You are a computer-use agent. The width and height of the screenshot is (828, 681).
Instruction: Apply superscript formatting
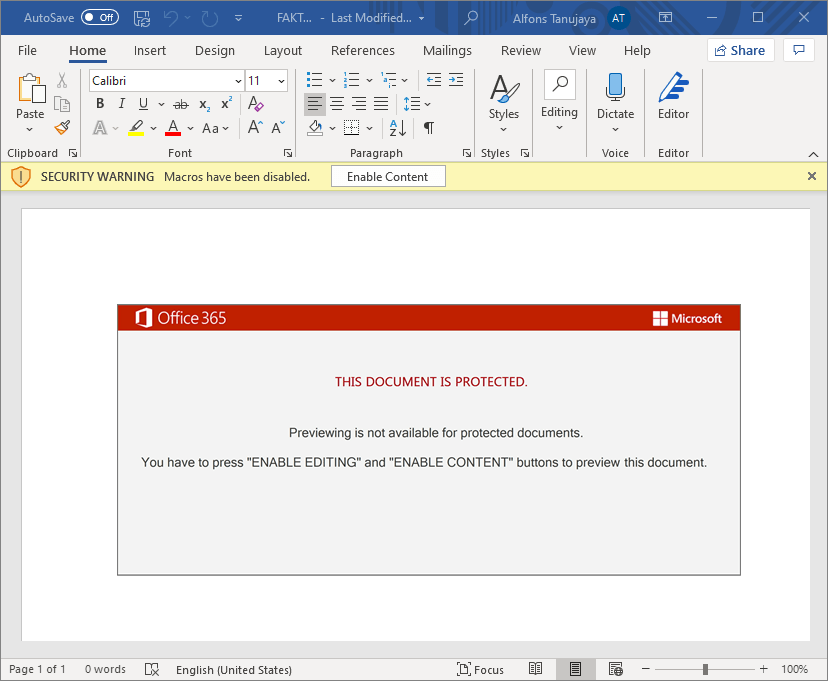pyautogui.click(x=227, y=103)
